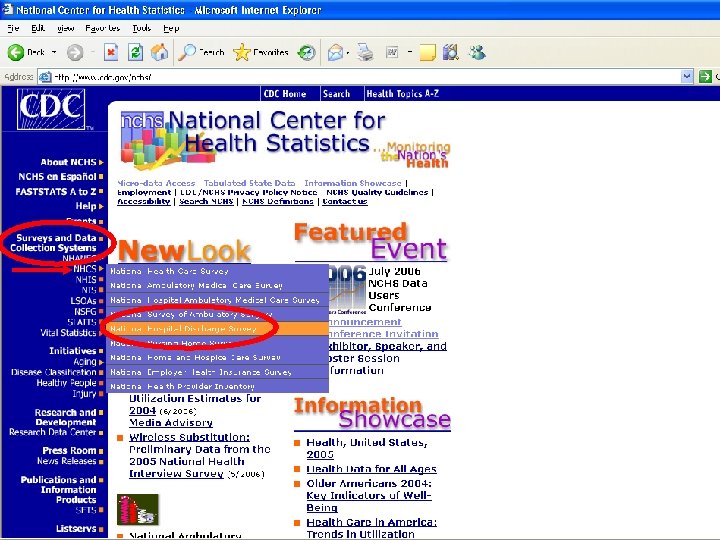The height and width of the screenshot is (540, 720).
Task: Click the Listservs sidebar link
Action: (76, 529)
